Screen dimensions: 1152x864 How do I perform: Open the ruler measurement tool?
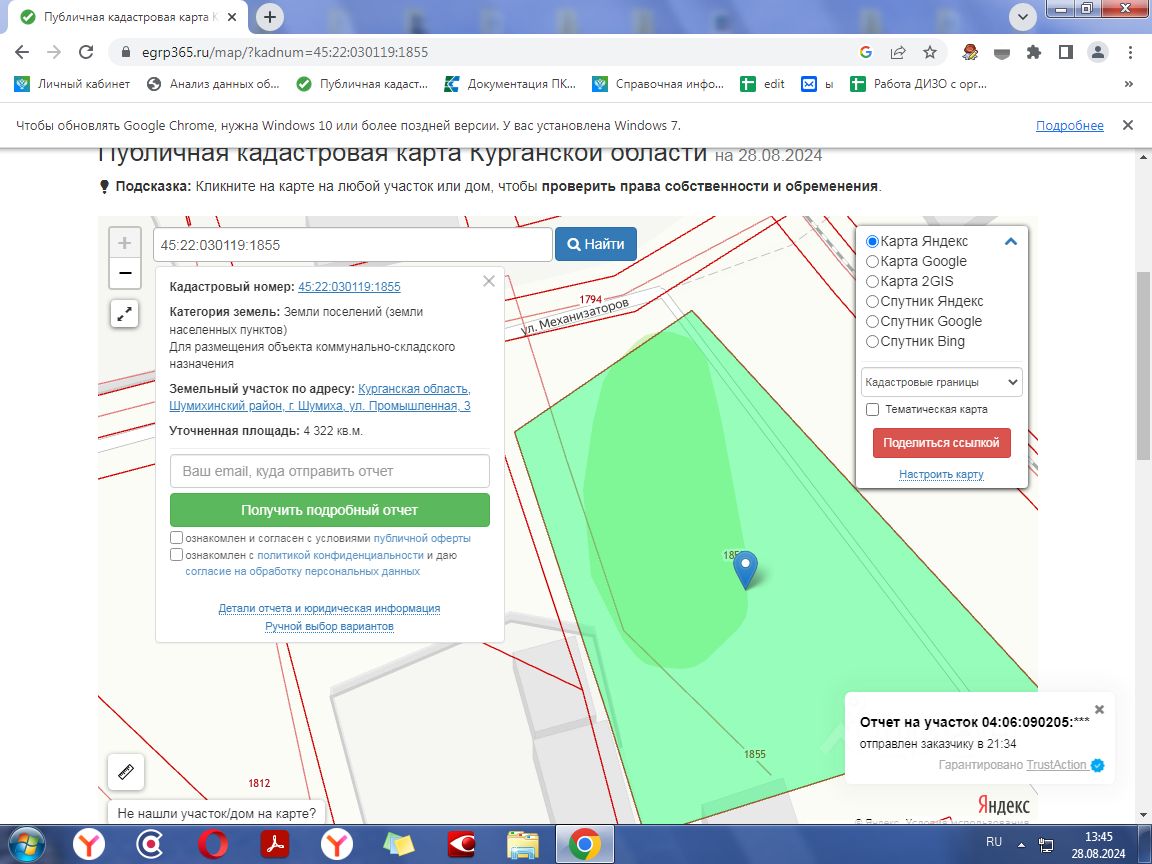click(x=126, y=771)
